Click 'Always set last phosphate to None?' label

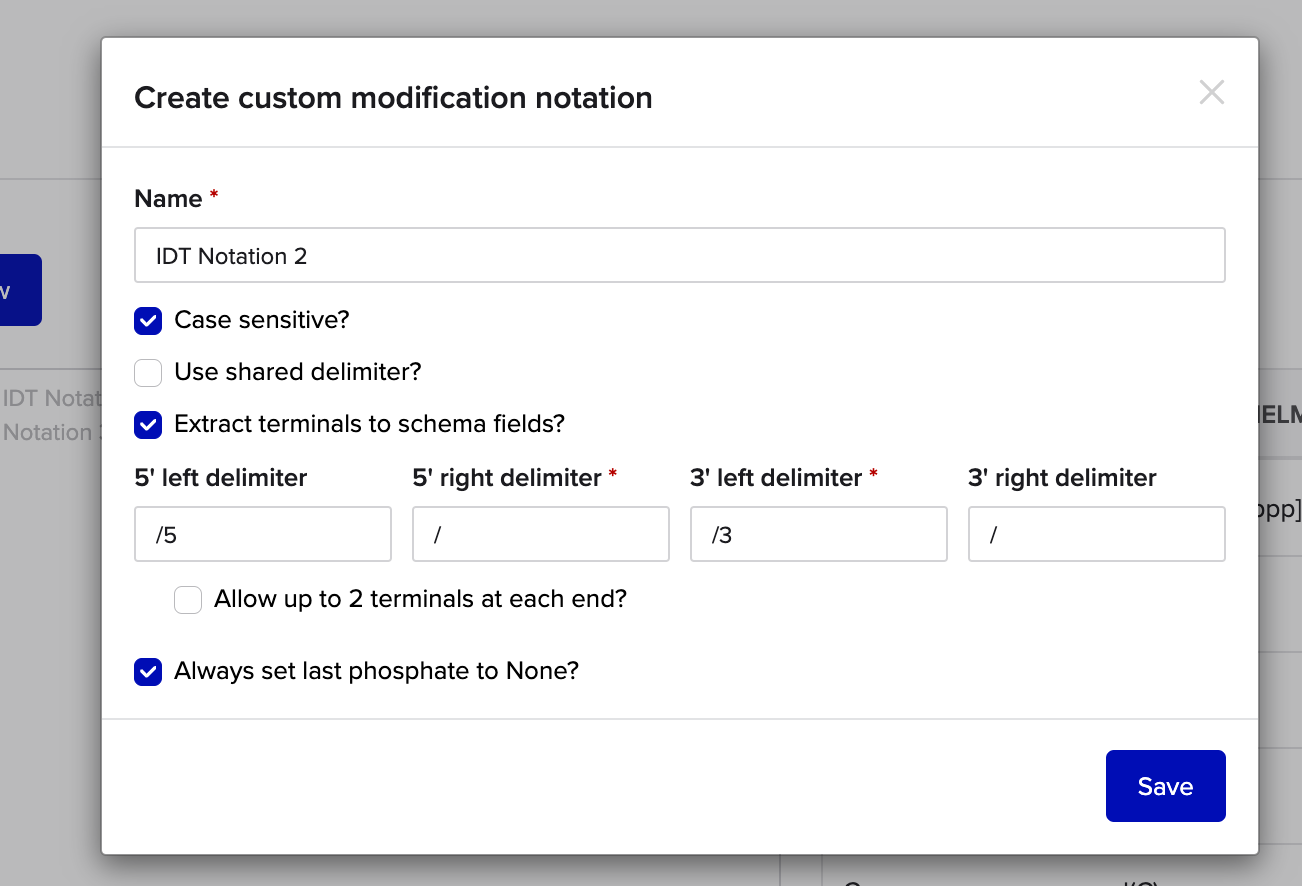pos(376,671)
